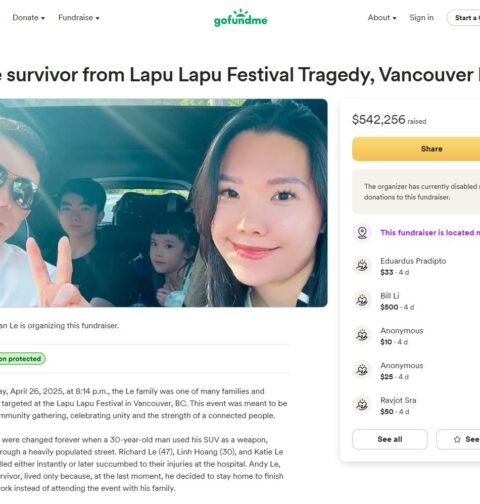
Task: Expand the Fundraise dropdown menu
Action: pyautogui.click(x=79, y=18)
